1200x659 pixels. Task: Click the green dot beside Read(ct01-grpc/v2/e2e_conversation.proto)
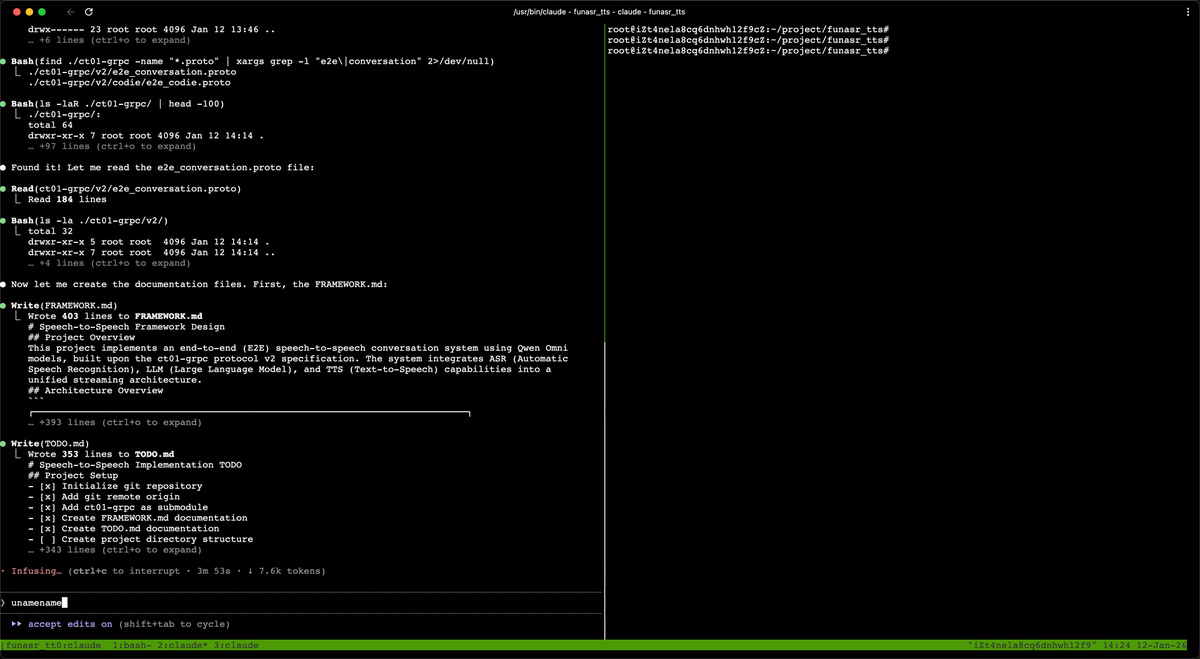click(x=4, y=189)
